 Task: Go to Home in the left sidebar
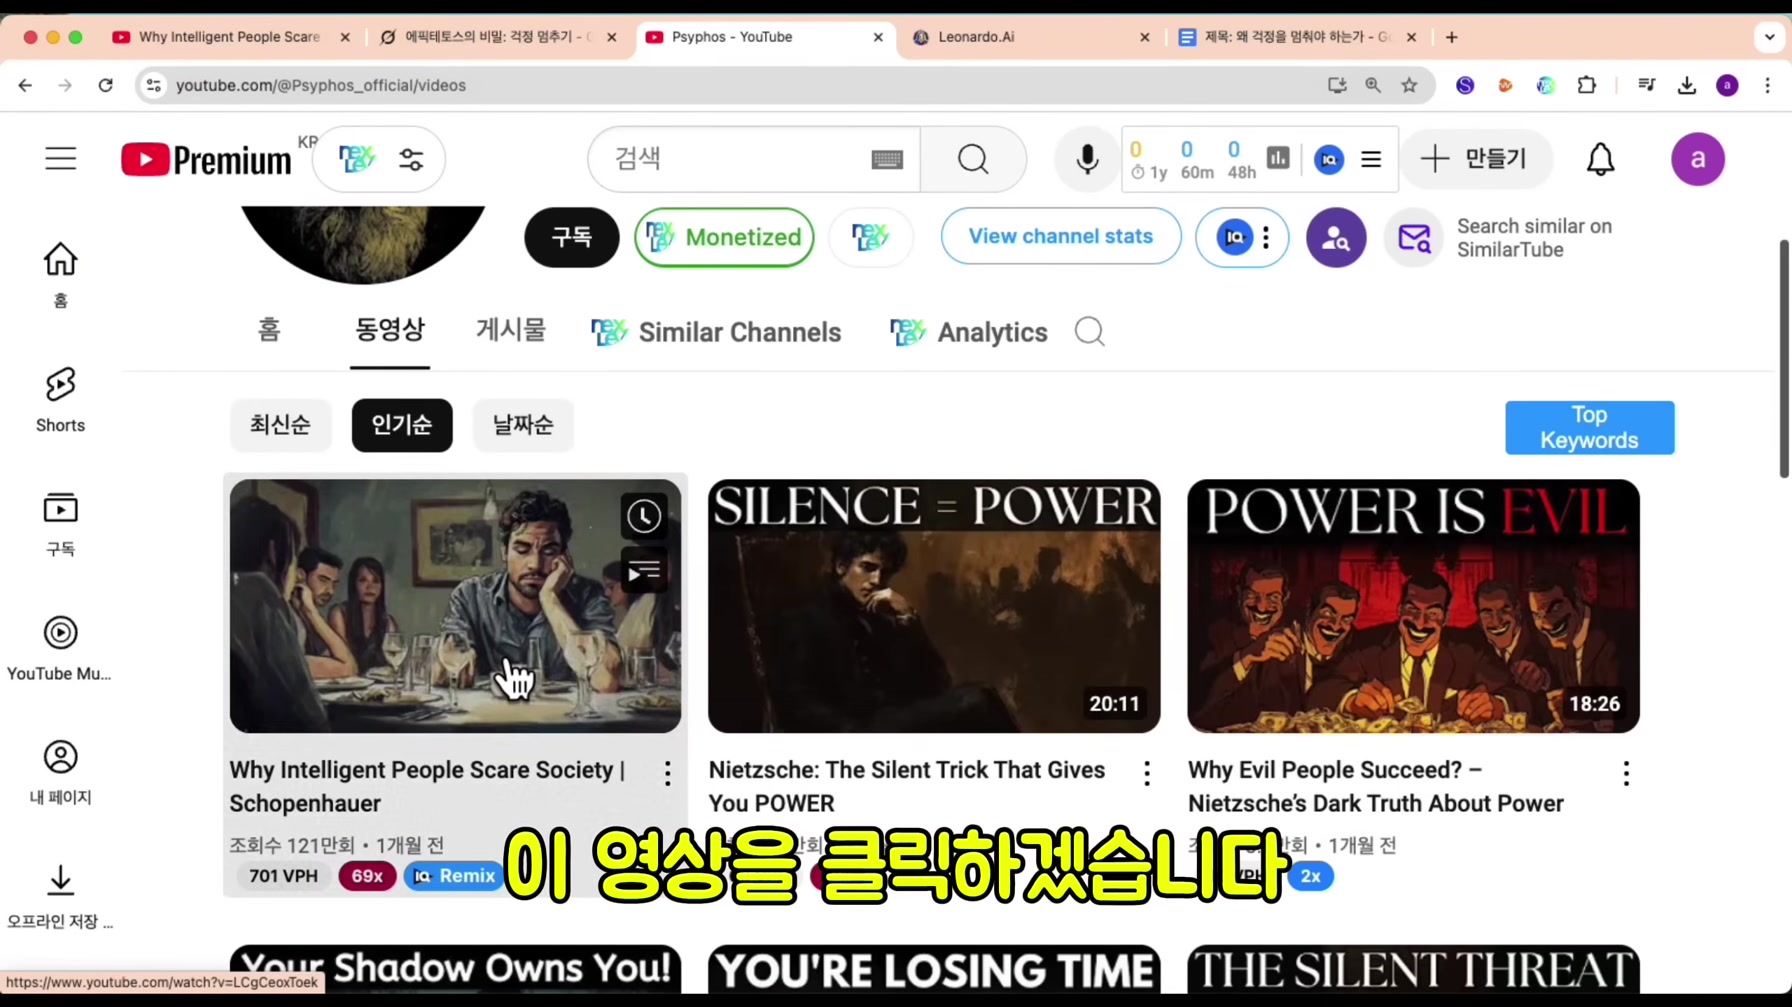60,275
